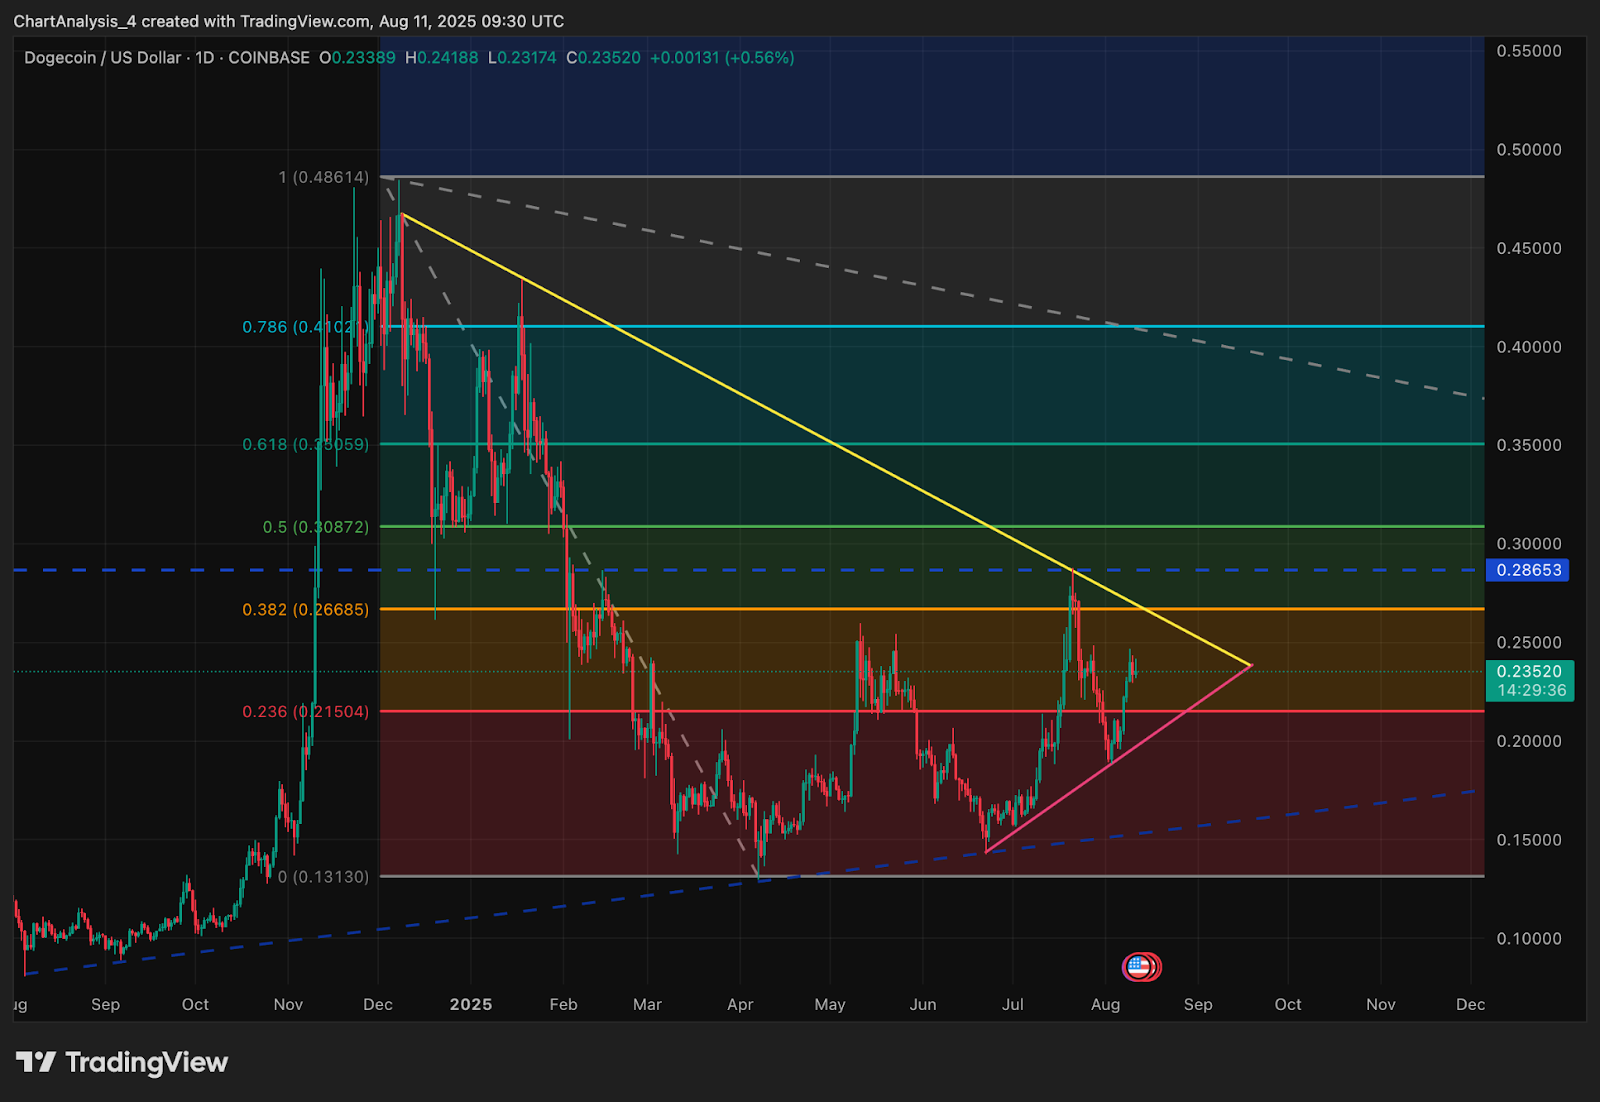Click the 0.15000 price axis label
Screen dimensions: 1600x1102
[1529, 840]
